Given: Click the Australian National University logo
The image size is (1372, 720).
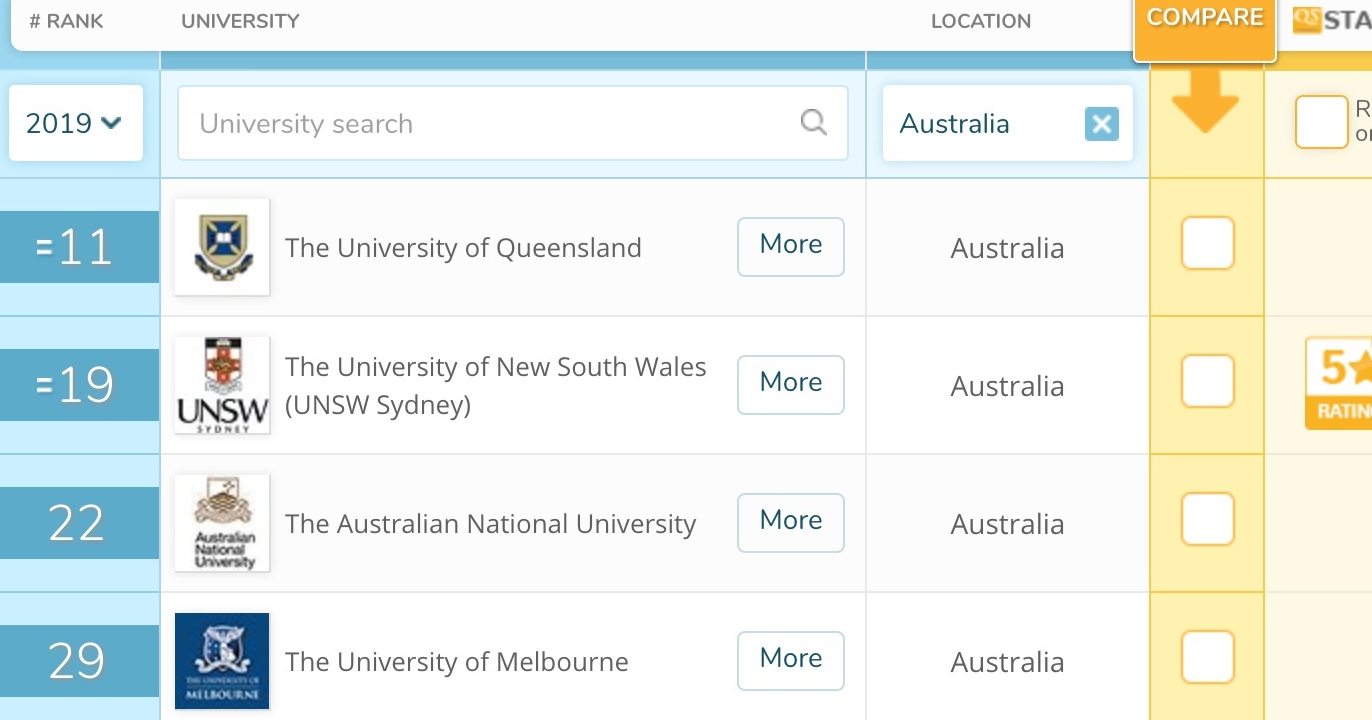Looking at the screenshot, I should 222,523.
